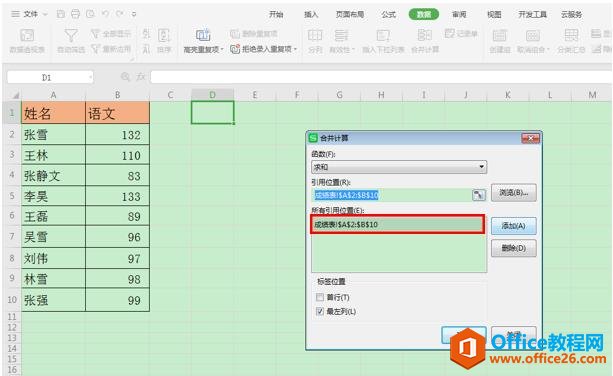Select the 成绩表!$A$2:$B$10 list entry
Viewport: 613px width, 376px height.
(x=397, y=224)
